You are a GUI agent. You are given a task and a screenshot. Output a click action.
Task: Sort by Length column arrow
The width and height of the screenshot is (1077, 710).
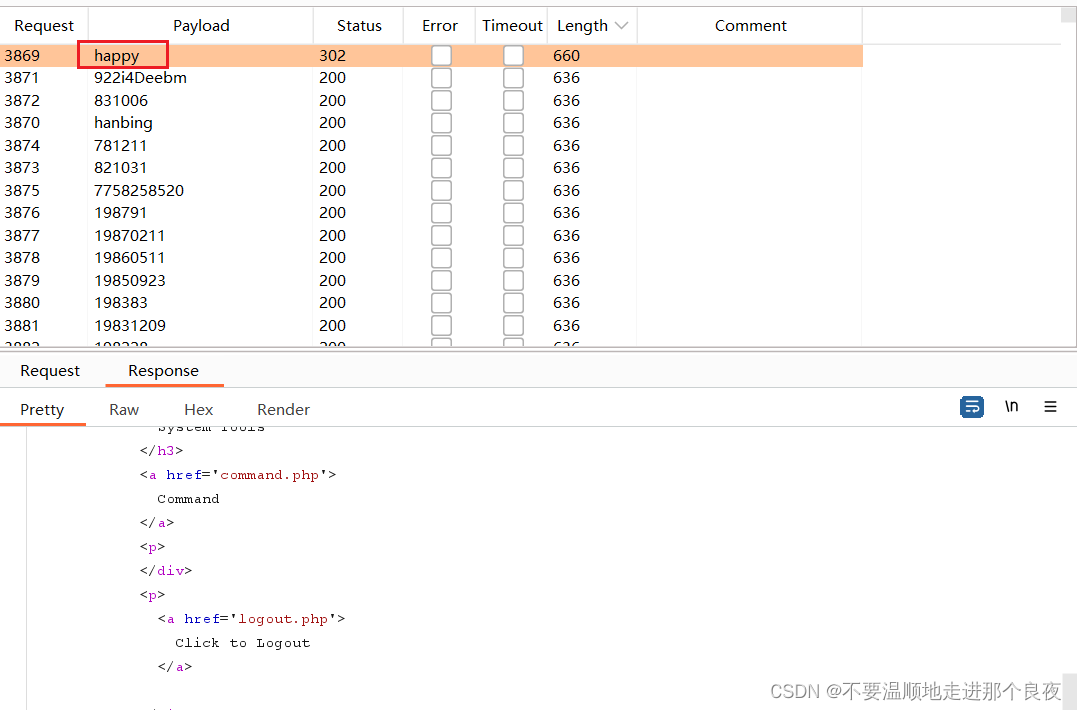pos(622,26)
